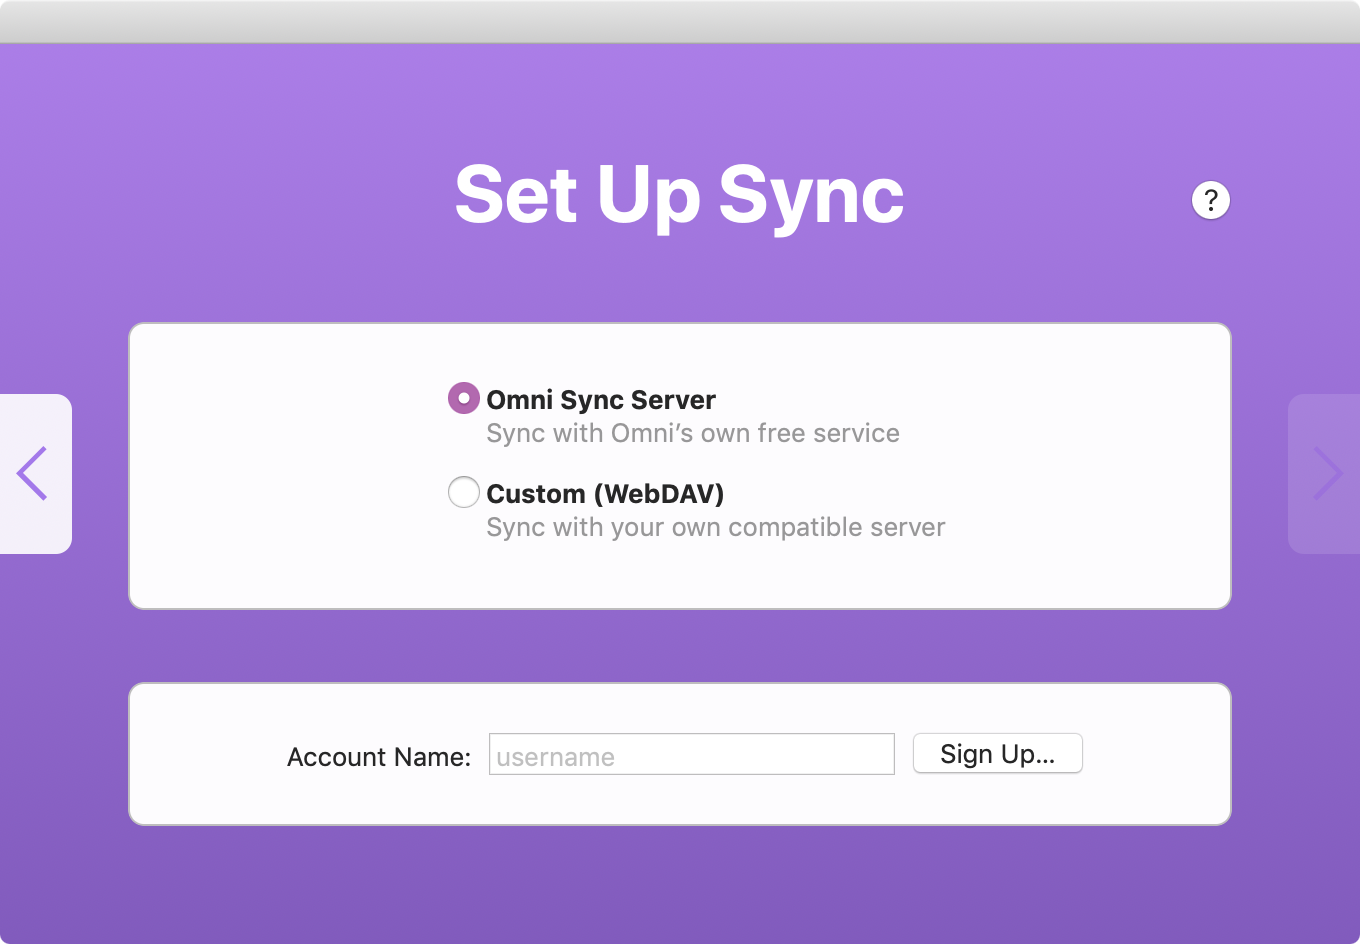Go back with the left arrow
Screen dimensions: 1360x944
point(35,474)
